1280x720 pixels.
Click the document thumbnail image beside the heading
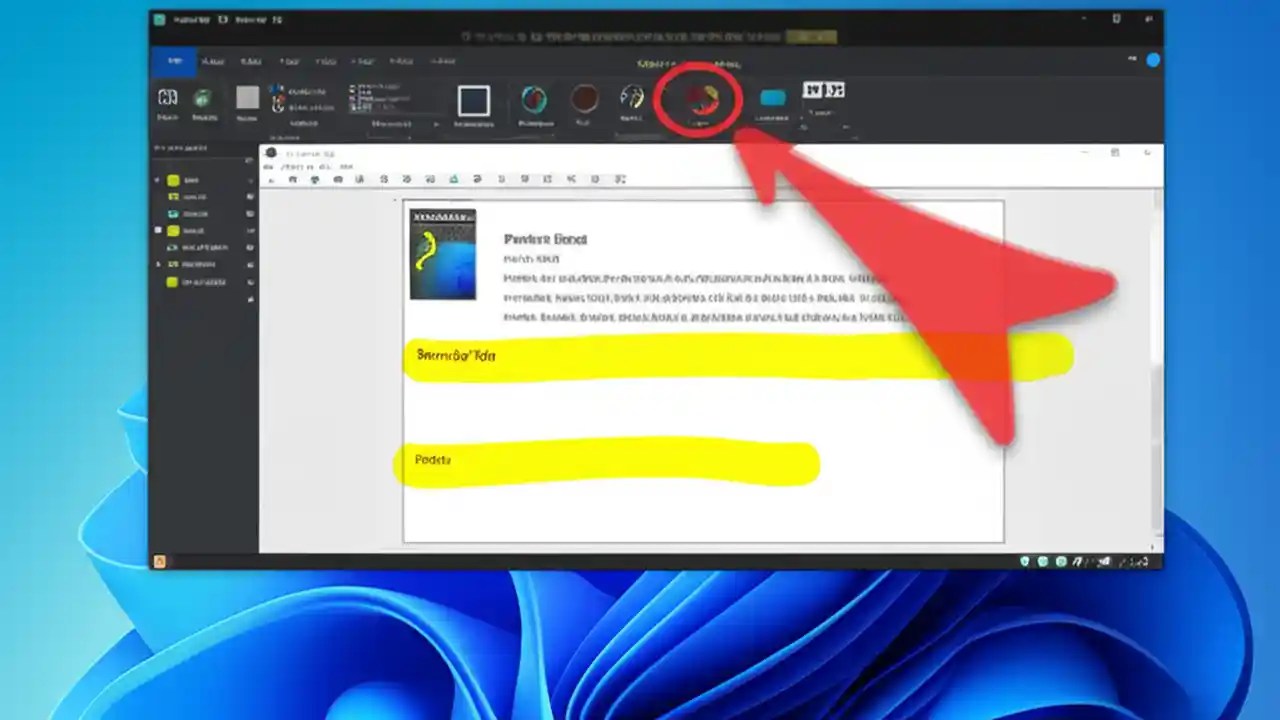tap(442, 253)
